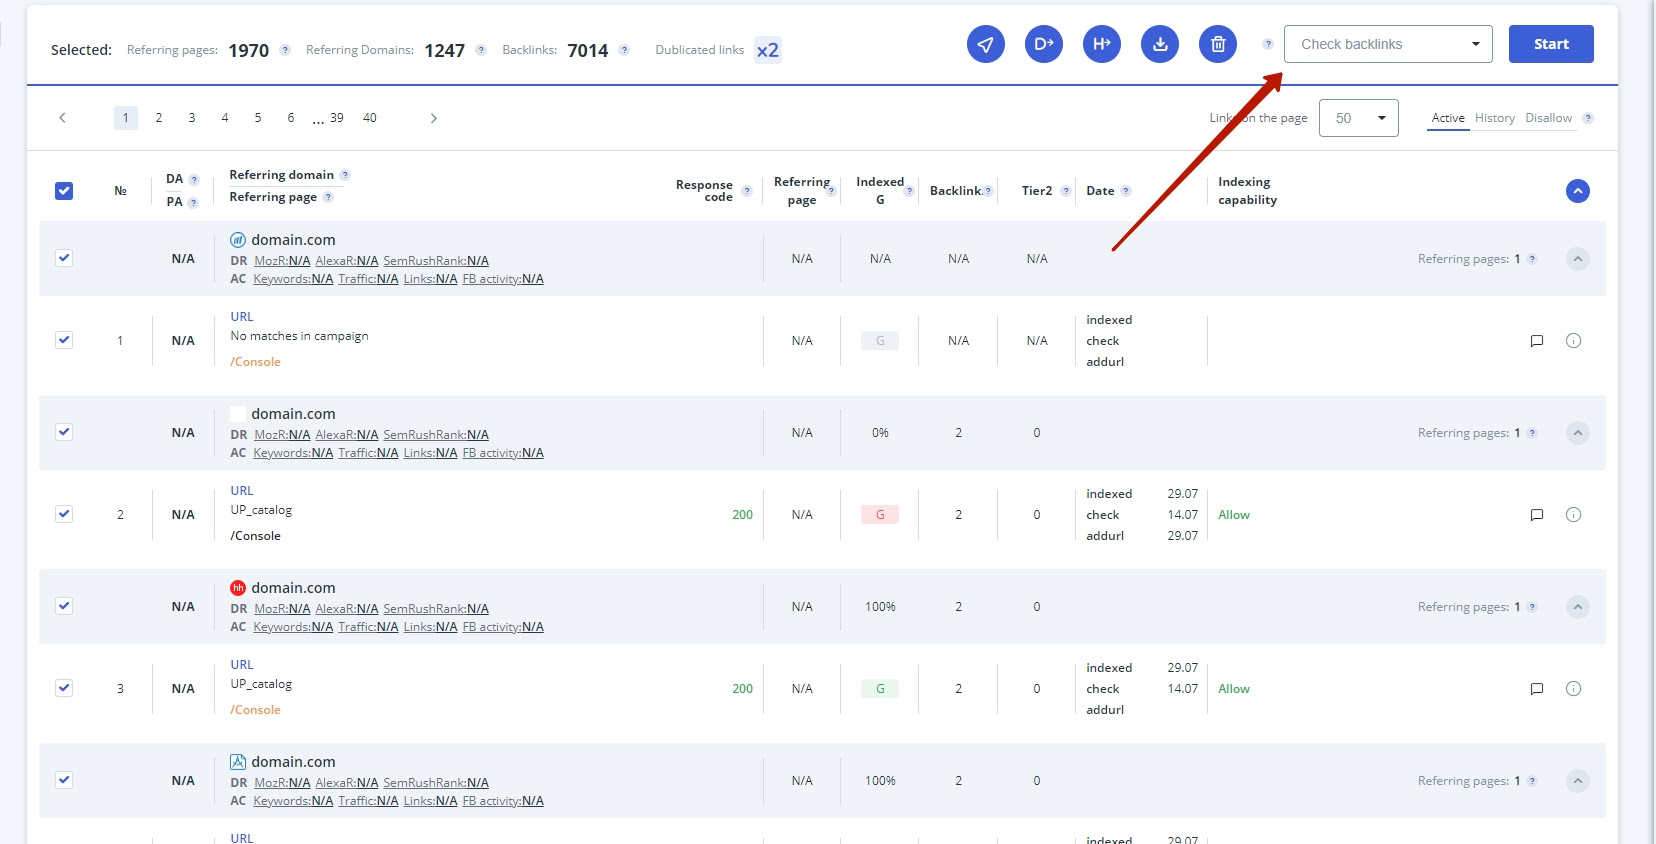Click the x2 duplicated links badge

[x=767, y=50]
